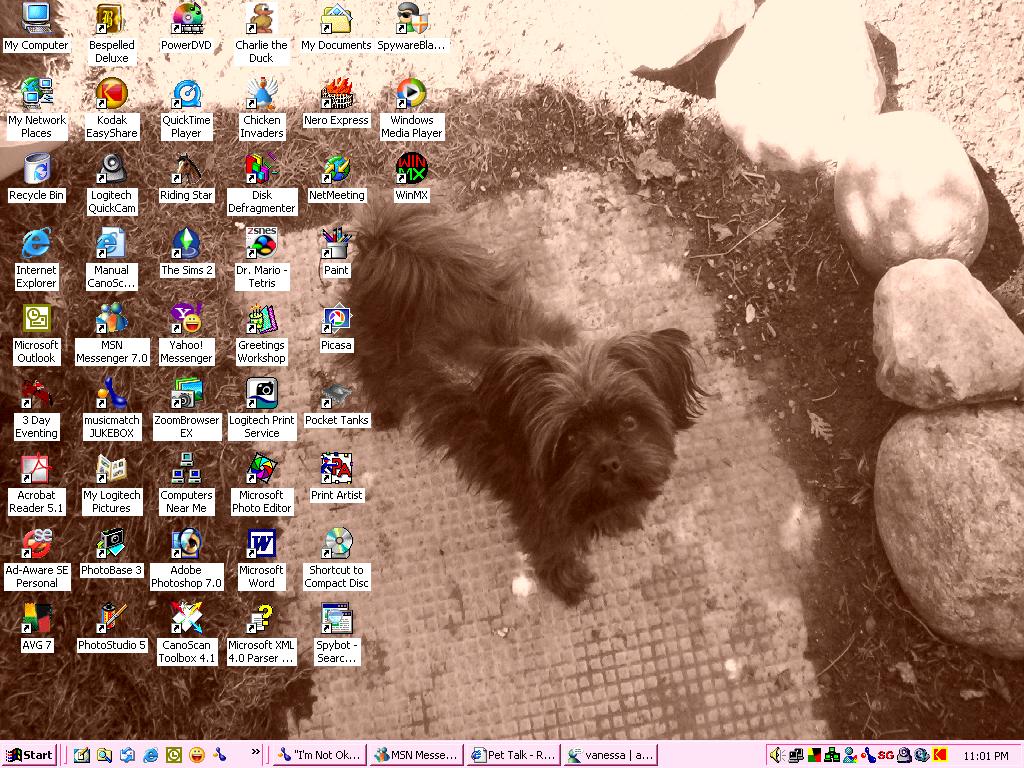Screen dimensions: 1024x768
Task: Switch to Pet Talk taskbar window
Action: click(x=513, y=755)
